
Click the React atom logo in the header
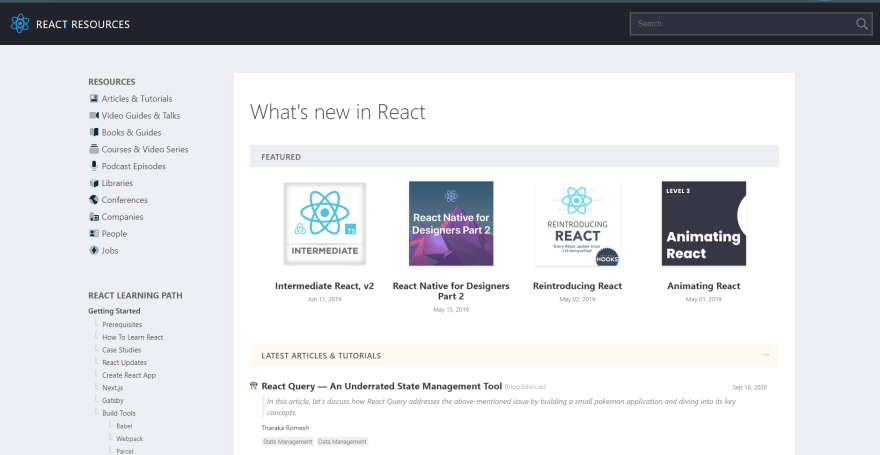click(20, 24)
